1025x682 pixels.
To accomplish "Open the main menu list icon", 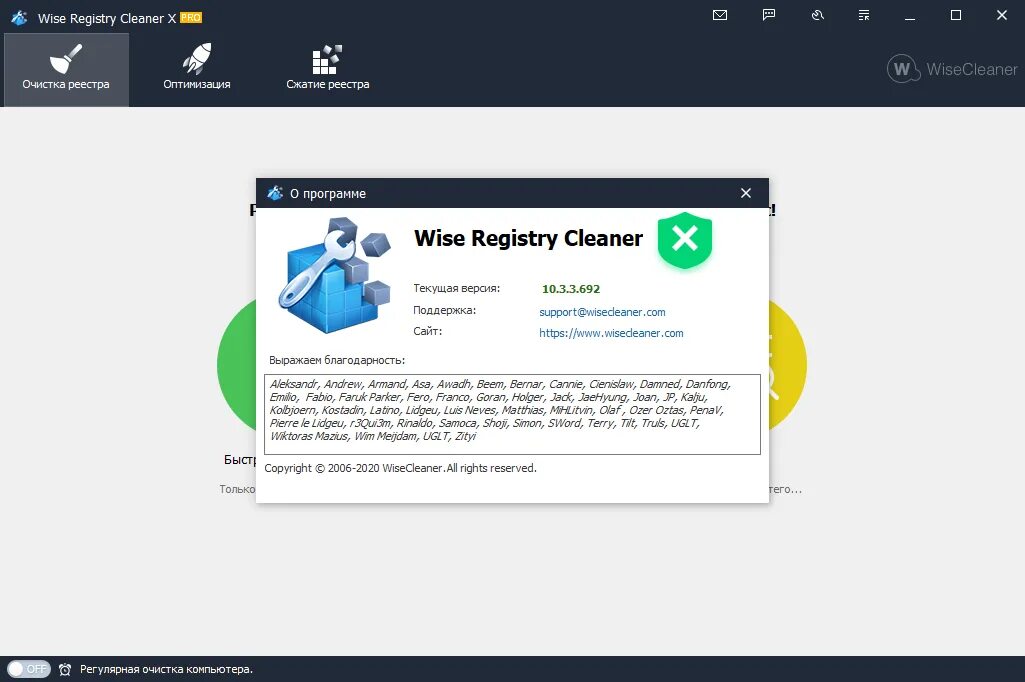I will (864, 15).
